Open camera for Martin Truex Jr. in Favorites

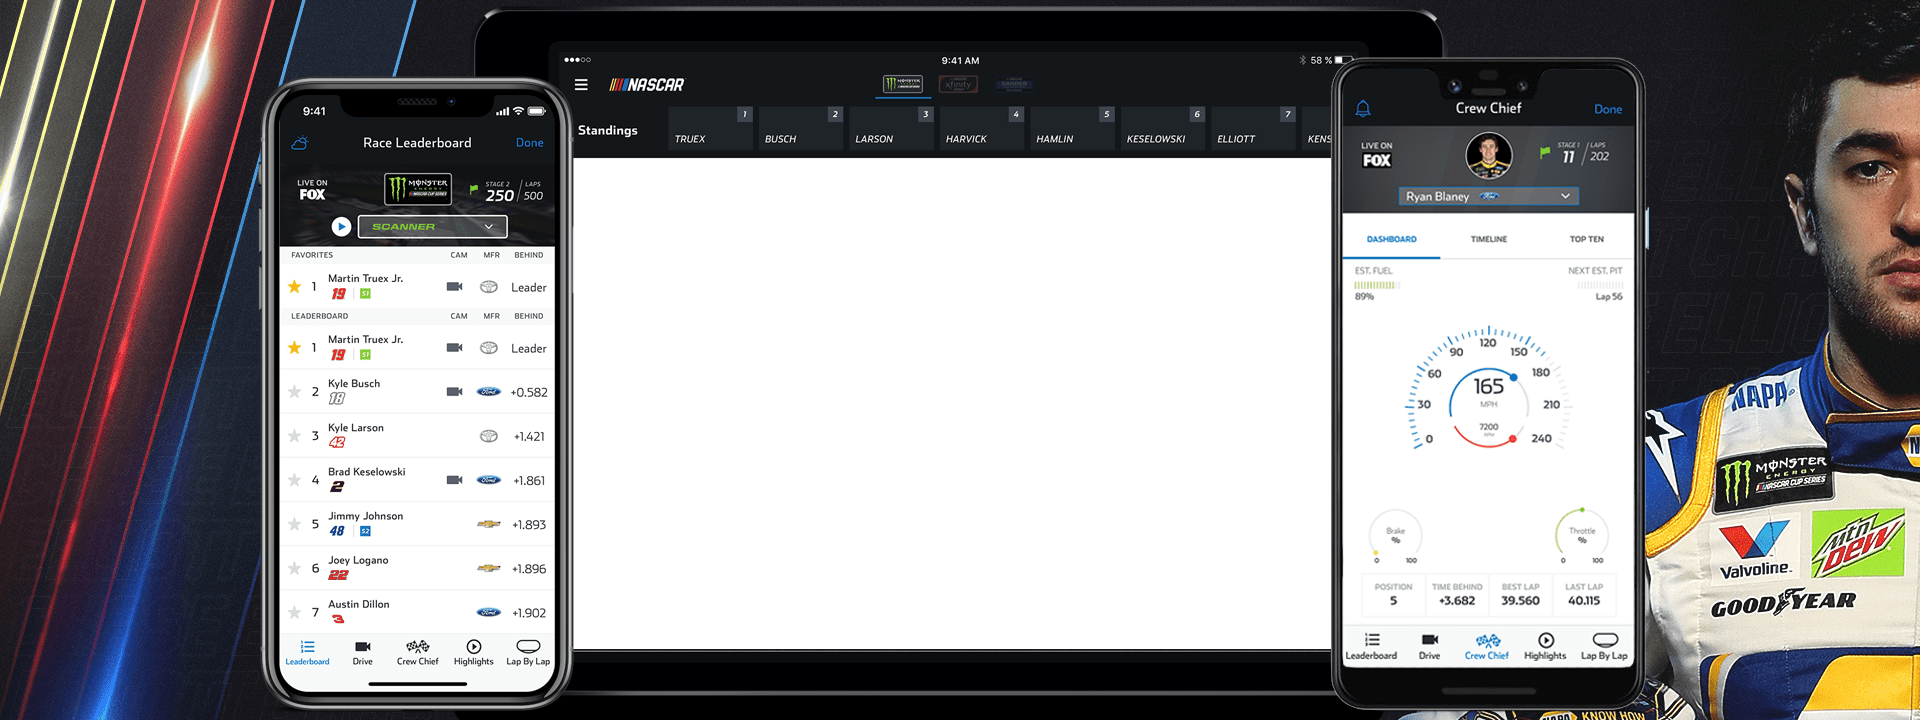pyautogui.click(x=454, y=287)
